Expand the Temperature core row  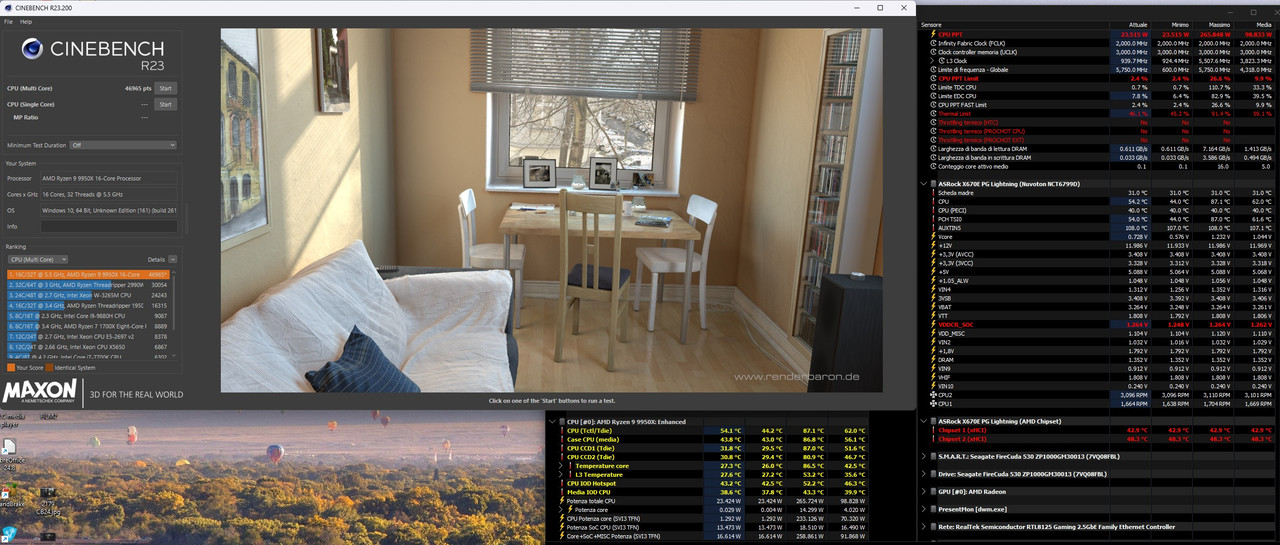point(561,466)
